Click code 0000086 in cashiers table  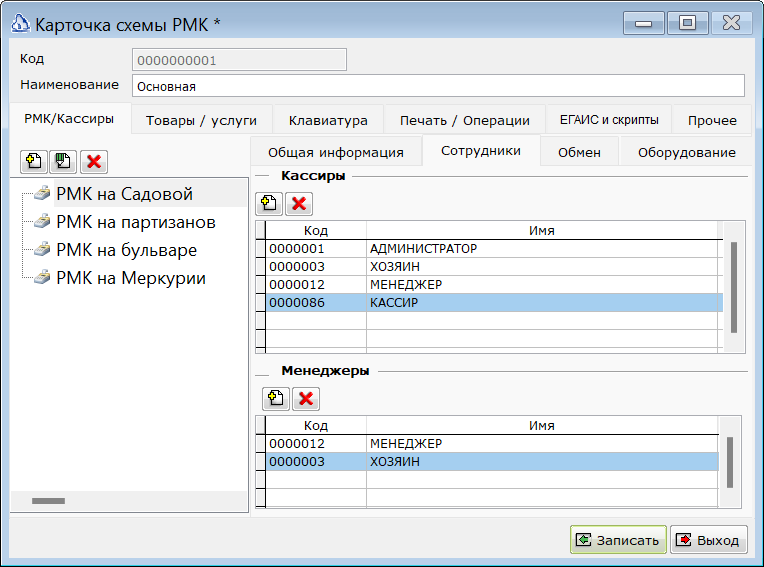[x=297, y=302]
